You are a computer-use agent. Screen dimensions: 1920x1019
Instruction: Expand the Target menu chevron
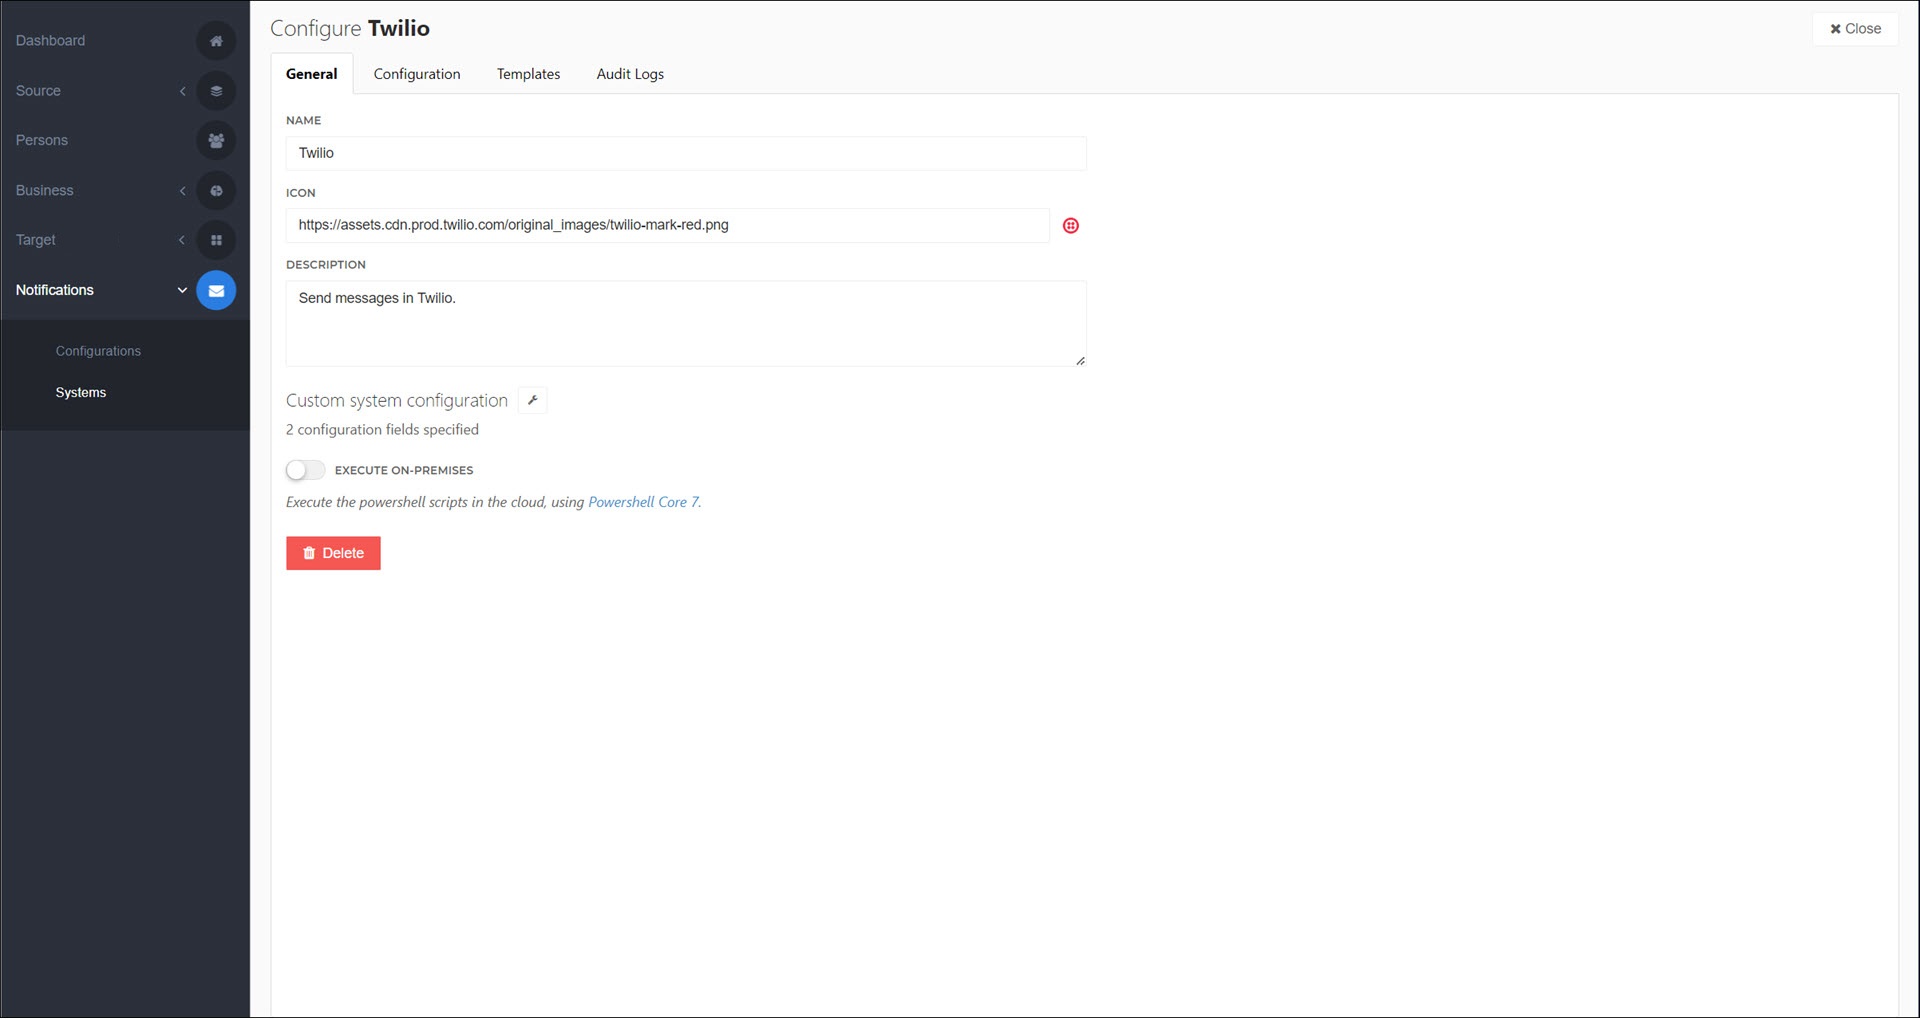(x=182, y=240)
